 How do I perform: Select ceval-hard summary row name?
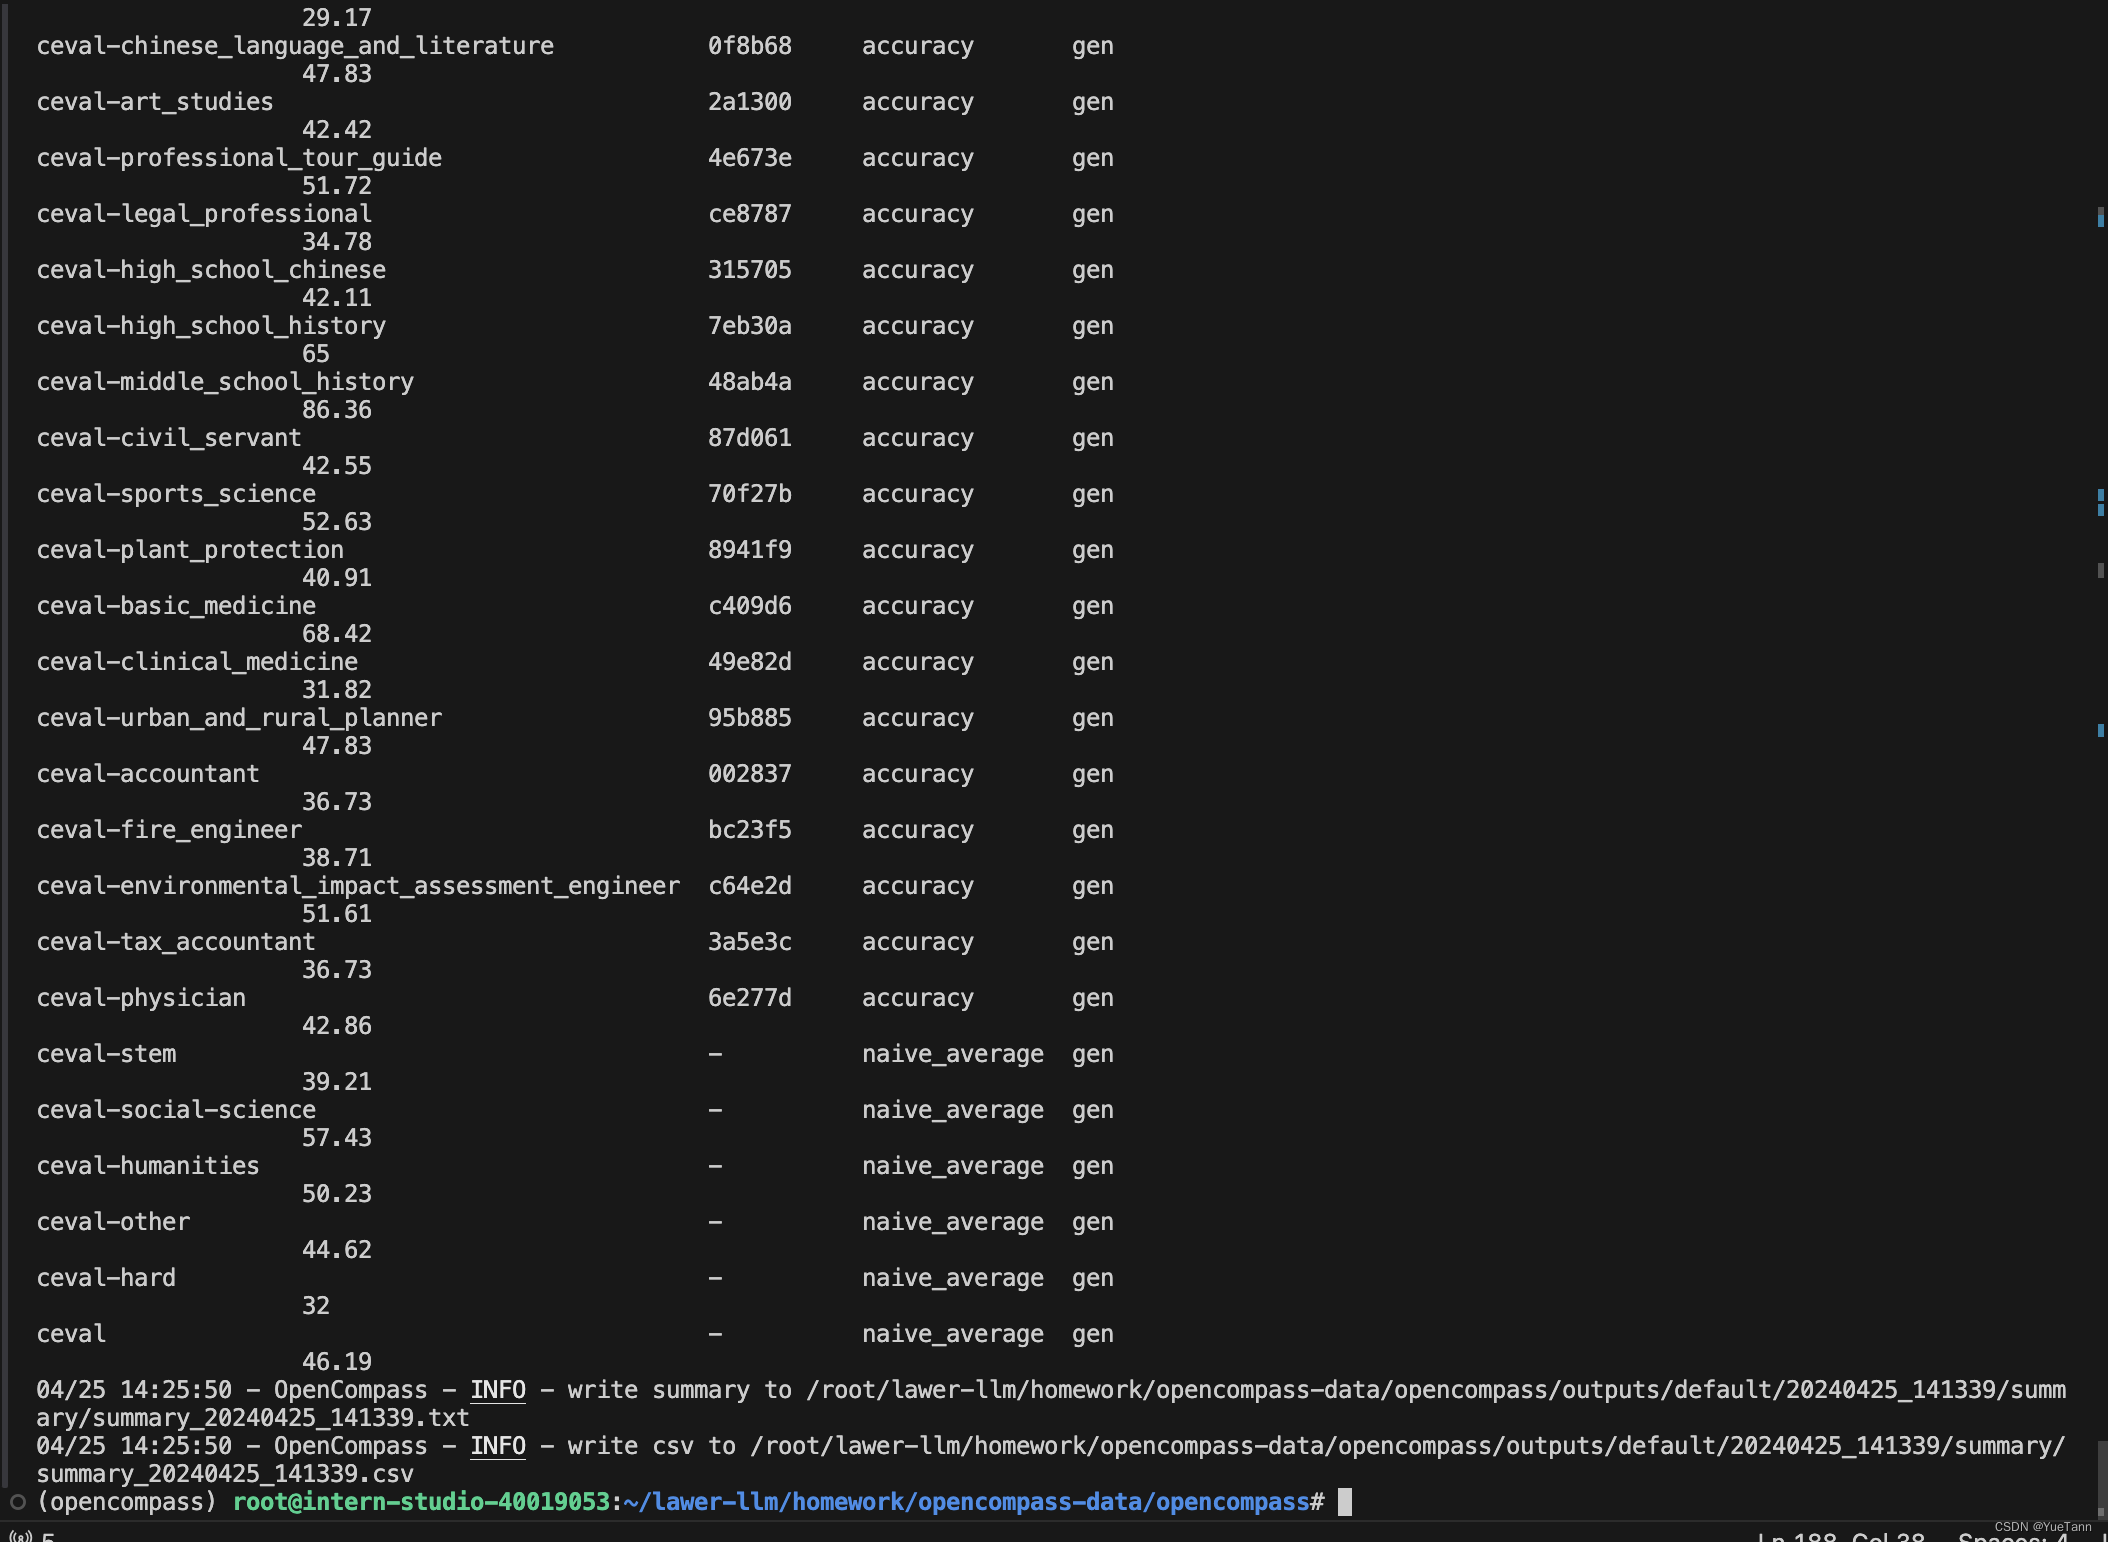click(106, 1278)
